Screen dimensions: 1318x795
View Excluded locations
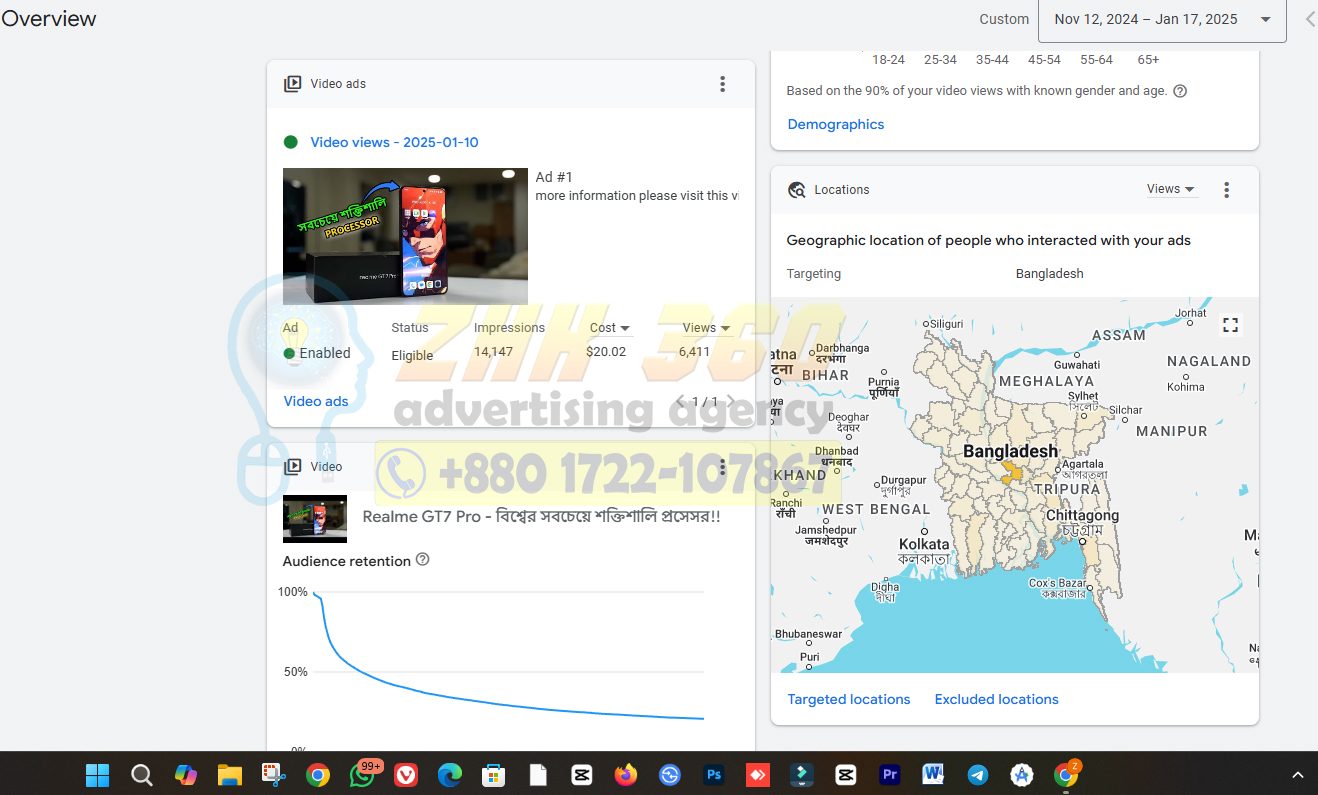click(996, 699)
